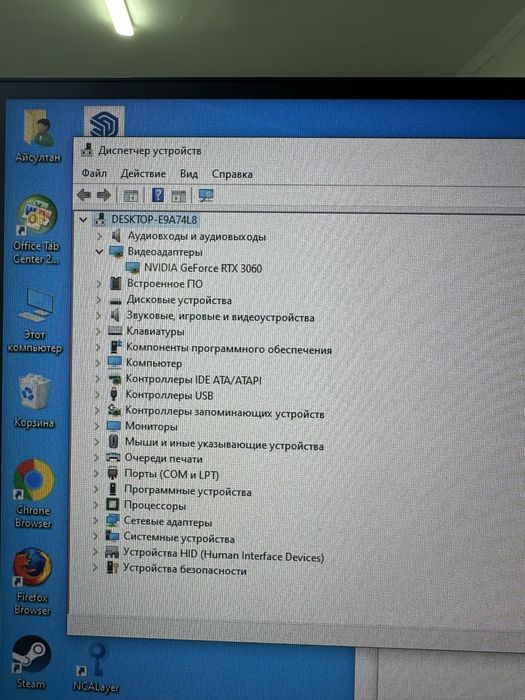Viewport: 525px width, 700px height.
Task: Expand the Процессоры category
Action: [95, 505]
